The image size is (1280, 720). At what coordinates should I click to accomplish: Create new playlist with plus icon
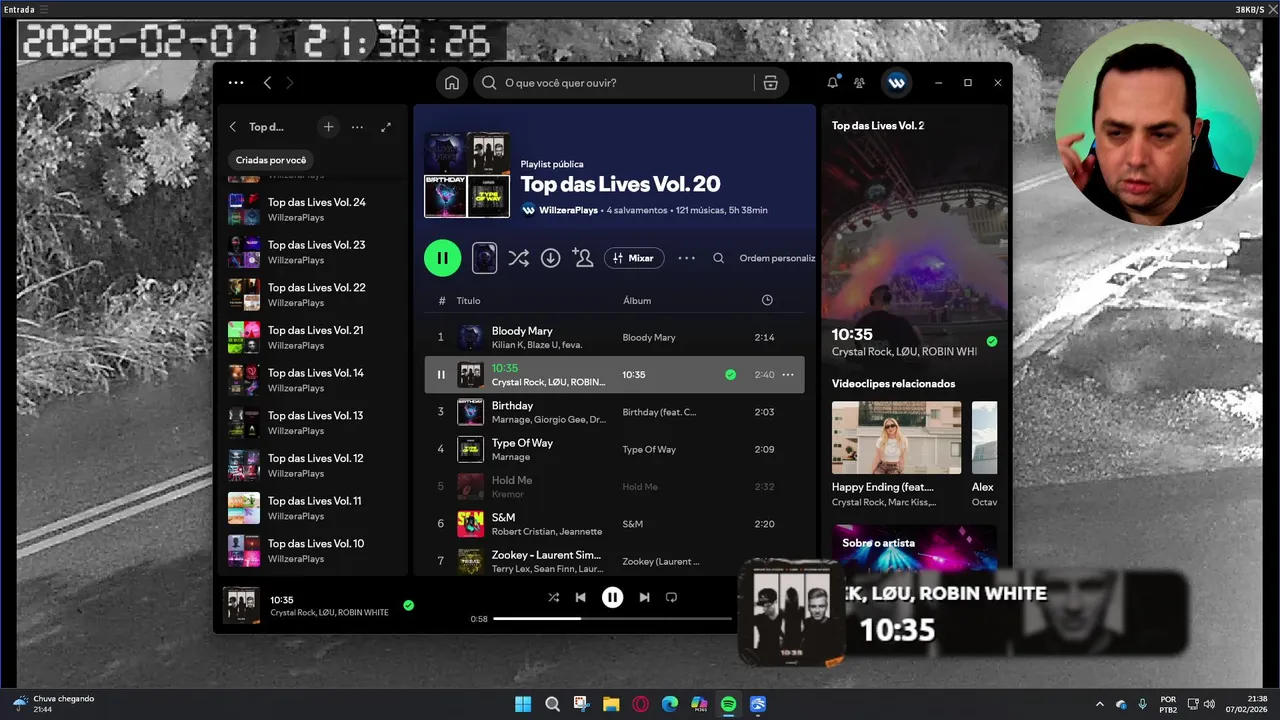(x=328, y=127)
